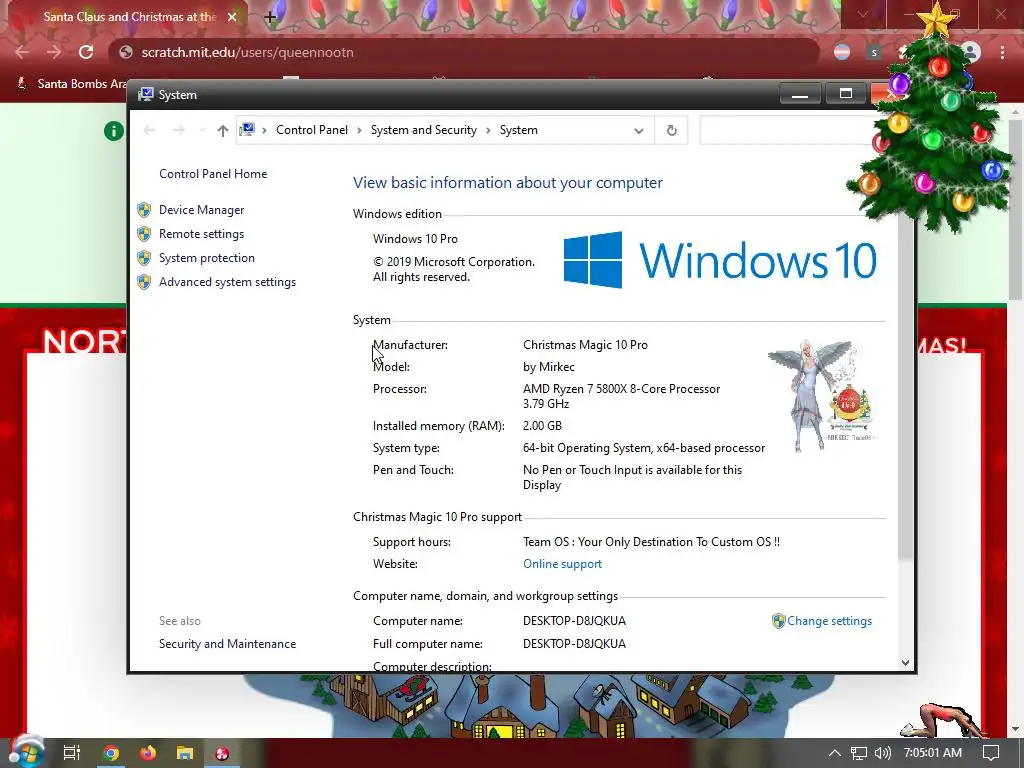Image resolution: width=1024 pixels, height=768 pixels.
Task: Open Remote settings
Action: pyautogui.click(x=201, y=234)
